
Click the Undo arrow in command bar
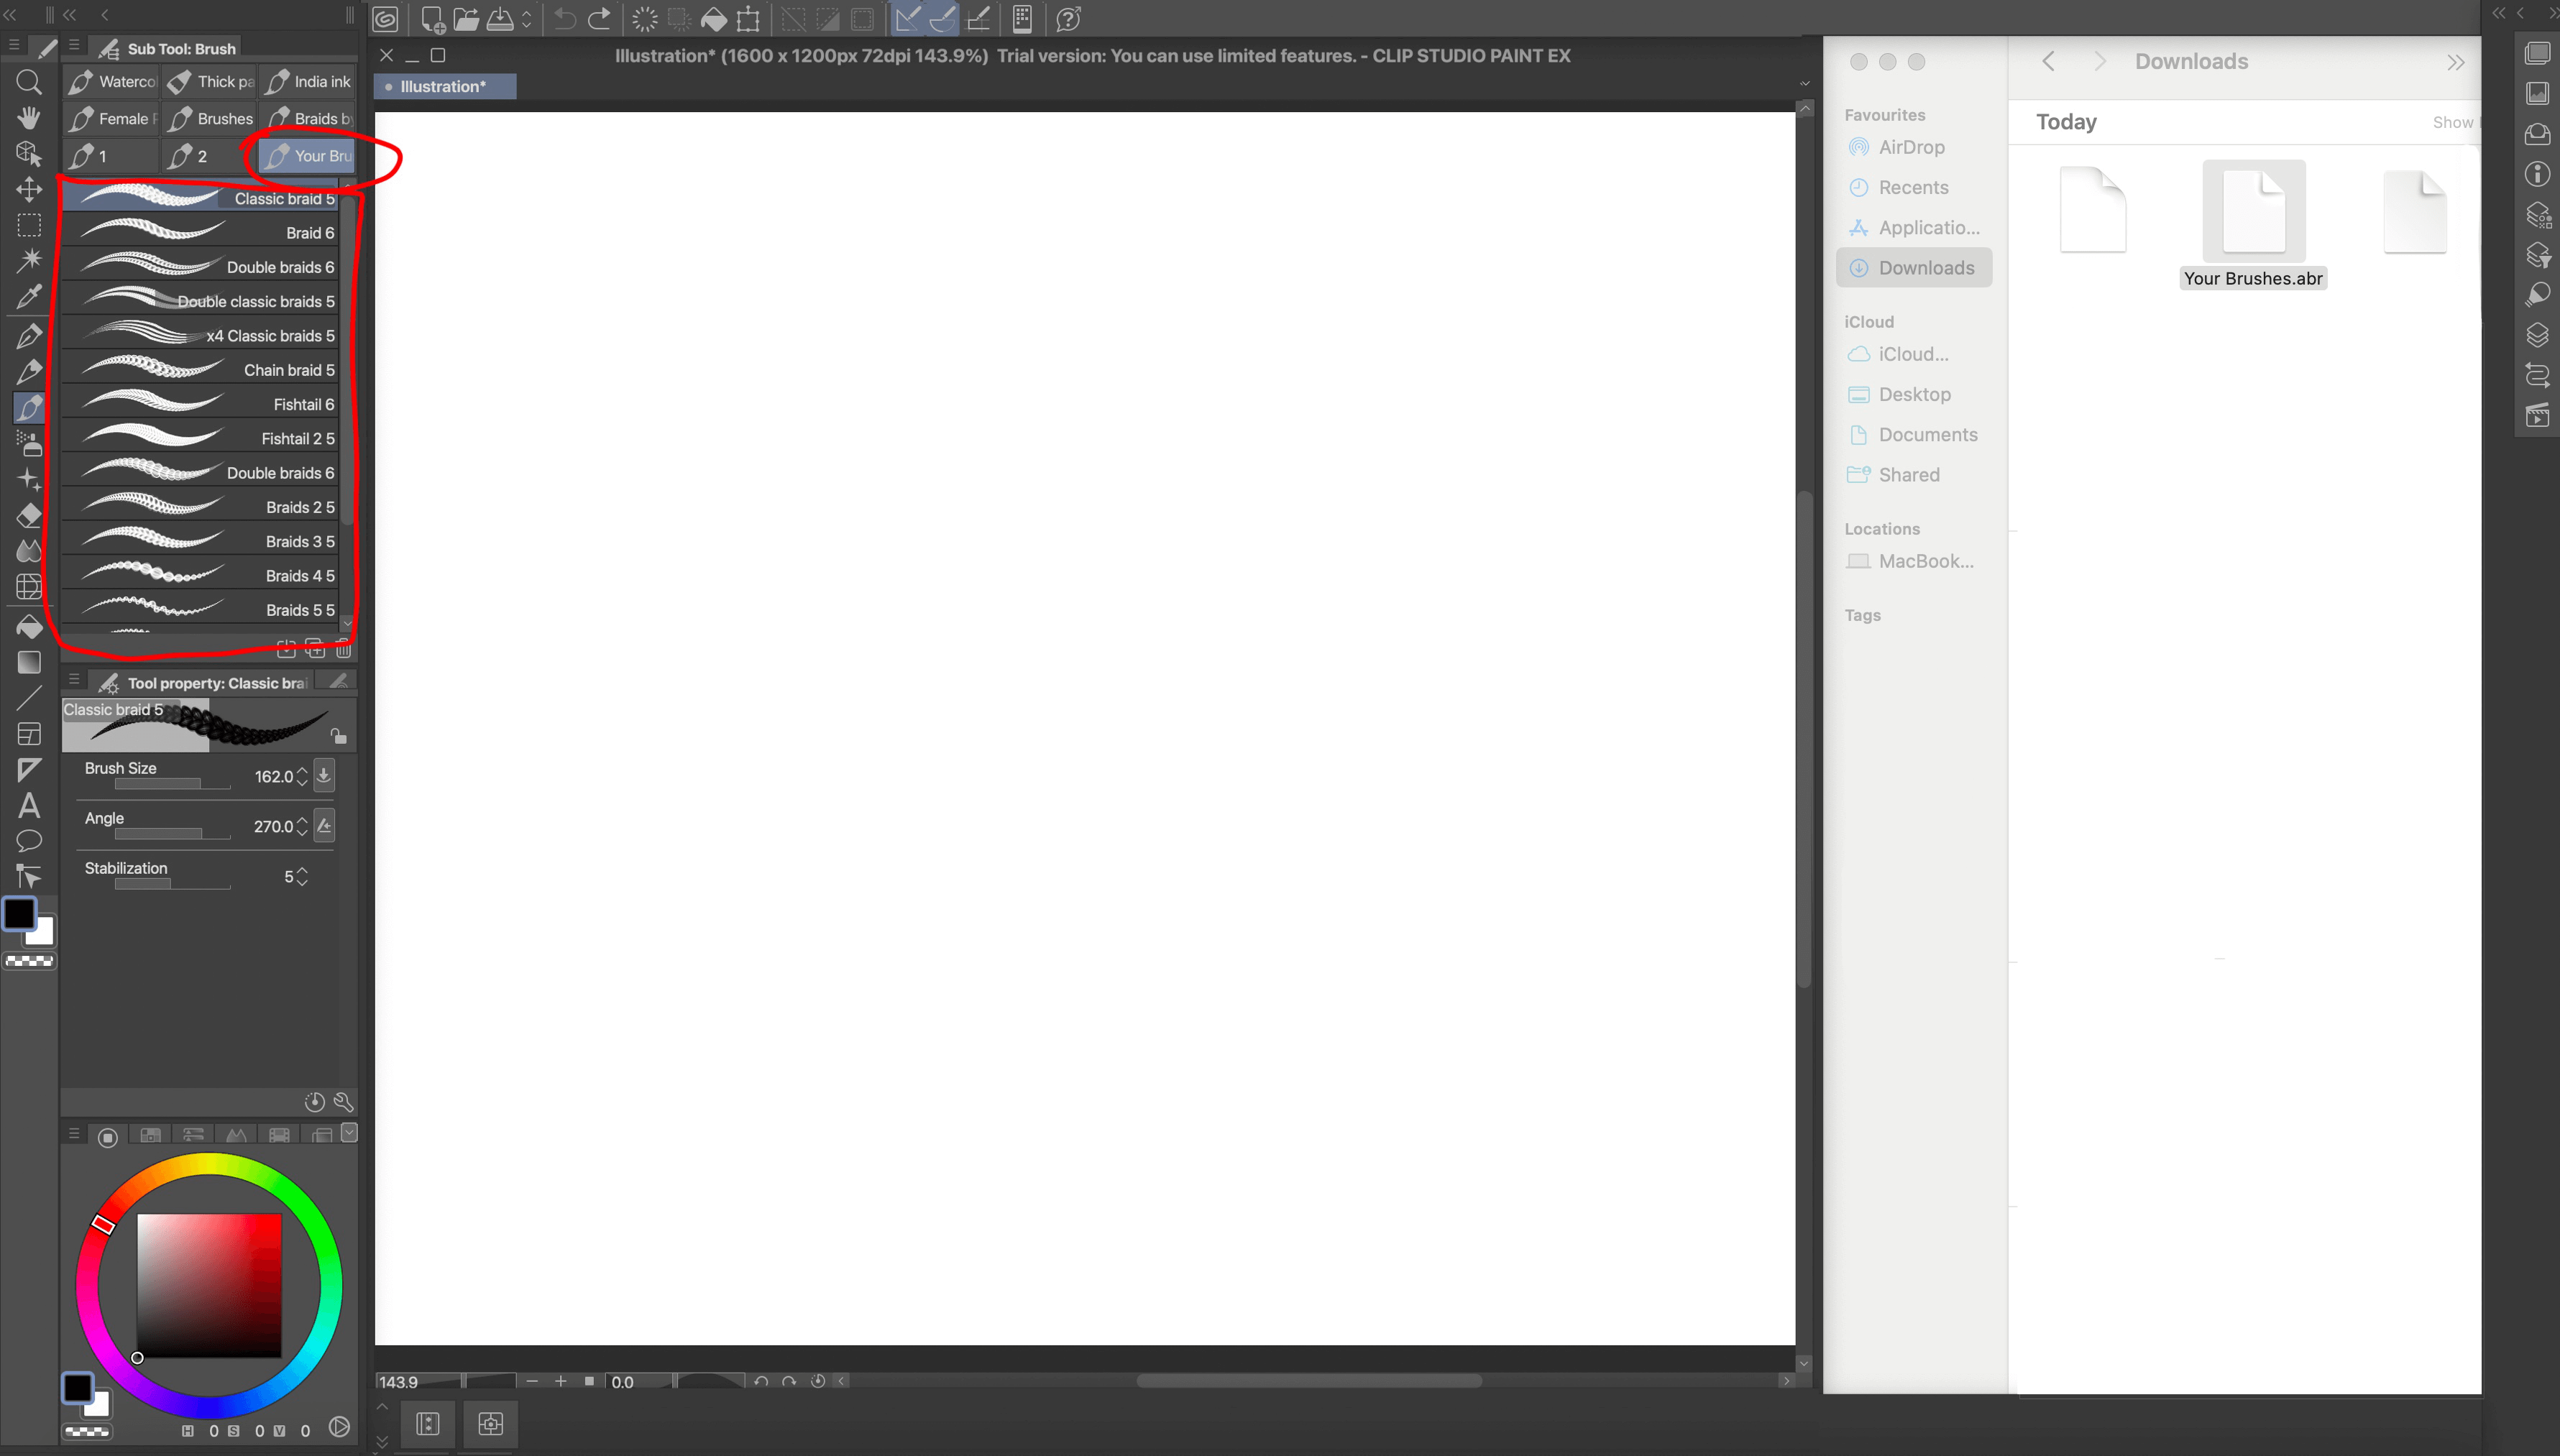pos(565,19)
